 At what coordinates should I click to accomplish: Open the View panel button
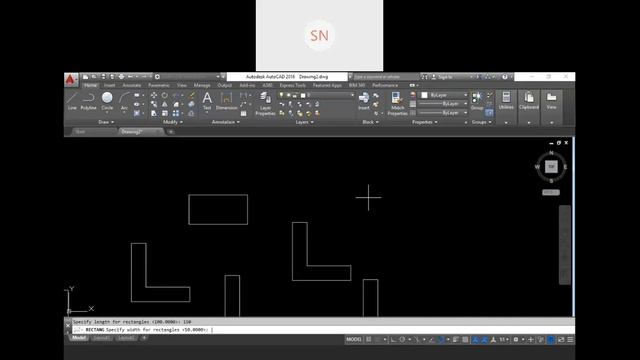[x=551, y=101]
